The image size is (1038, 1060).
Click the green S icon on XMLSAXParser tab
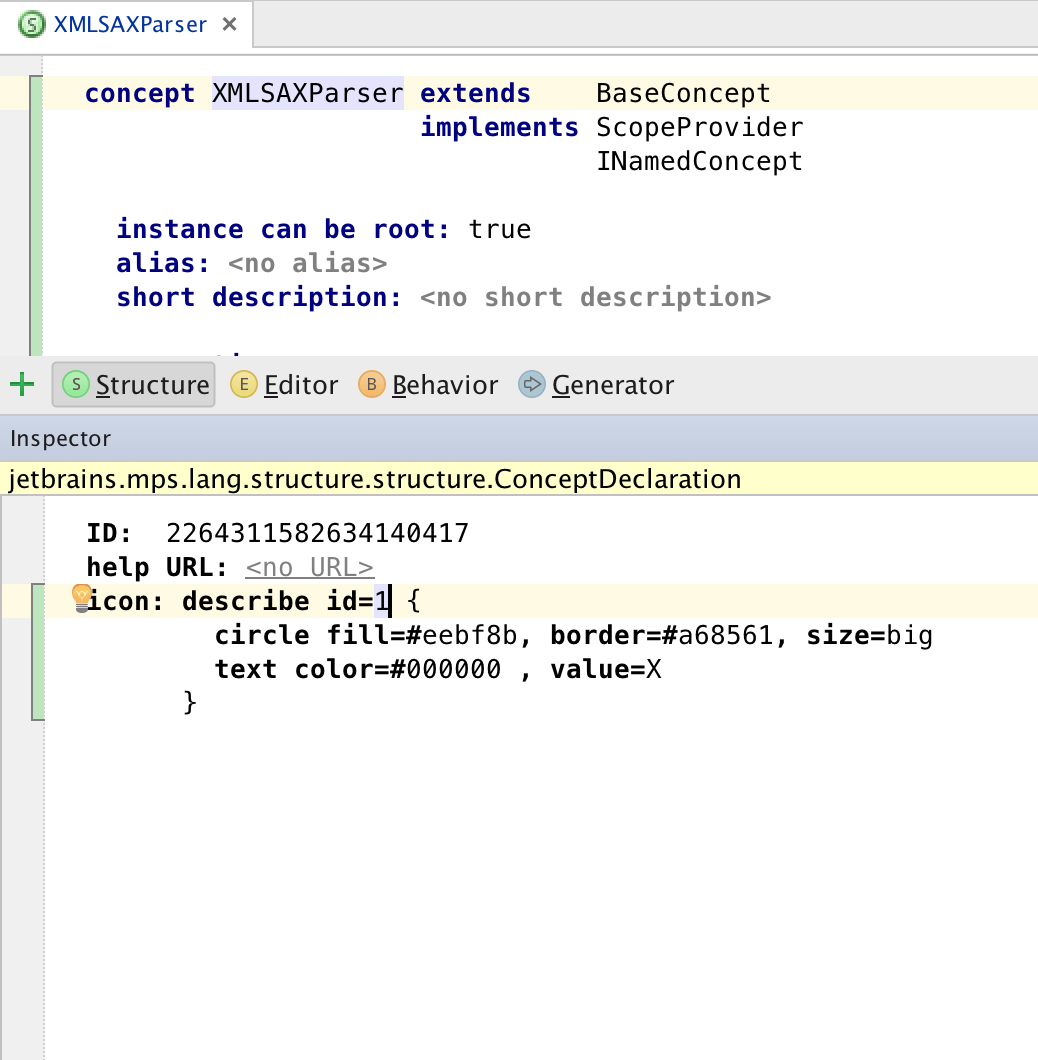pyautogui.click(x=33, y=24)
